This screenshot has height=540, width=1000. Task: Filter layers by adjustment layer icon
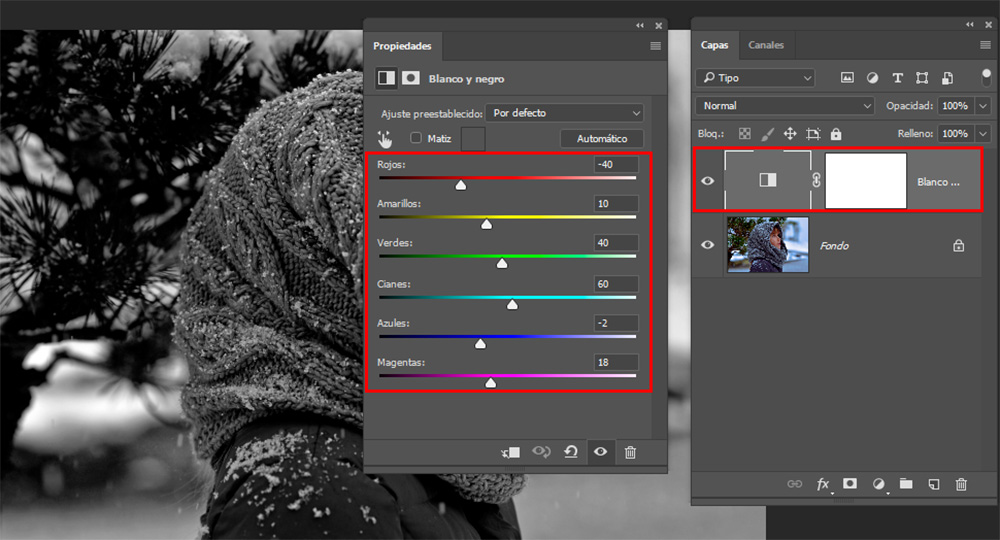(x=872, y=78)
